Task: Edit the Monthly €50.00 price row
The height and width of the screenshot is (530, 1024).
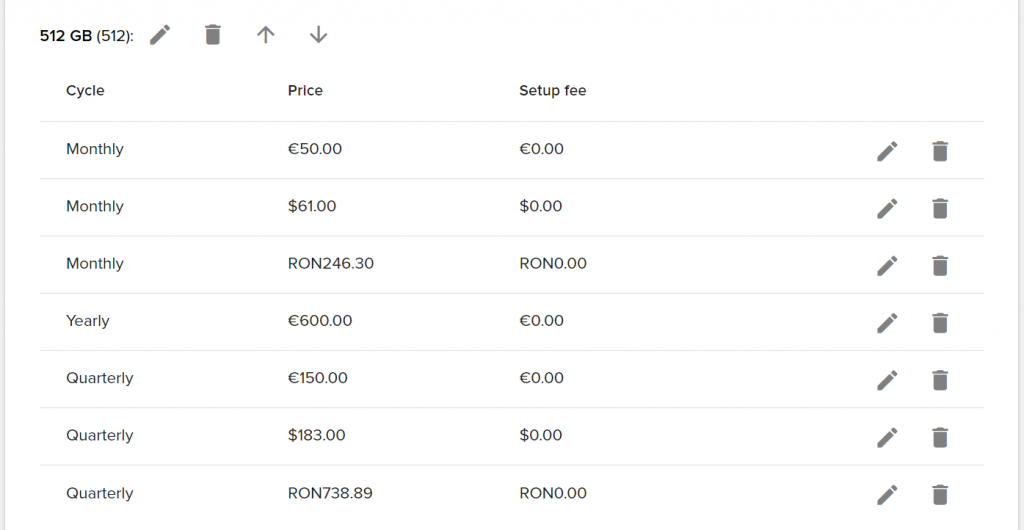Action: point(887,151)
